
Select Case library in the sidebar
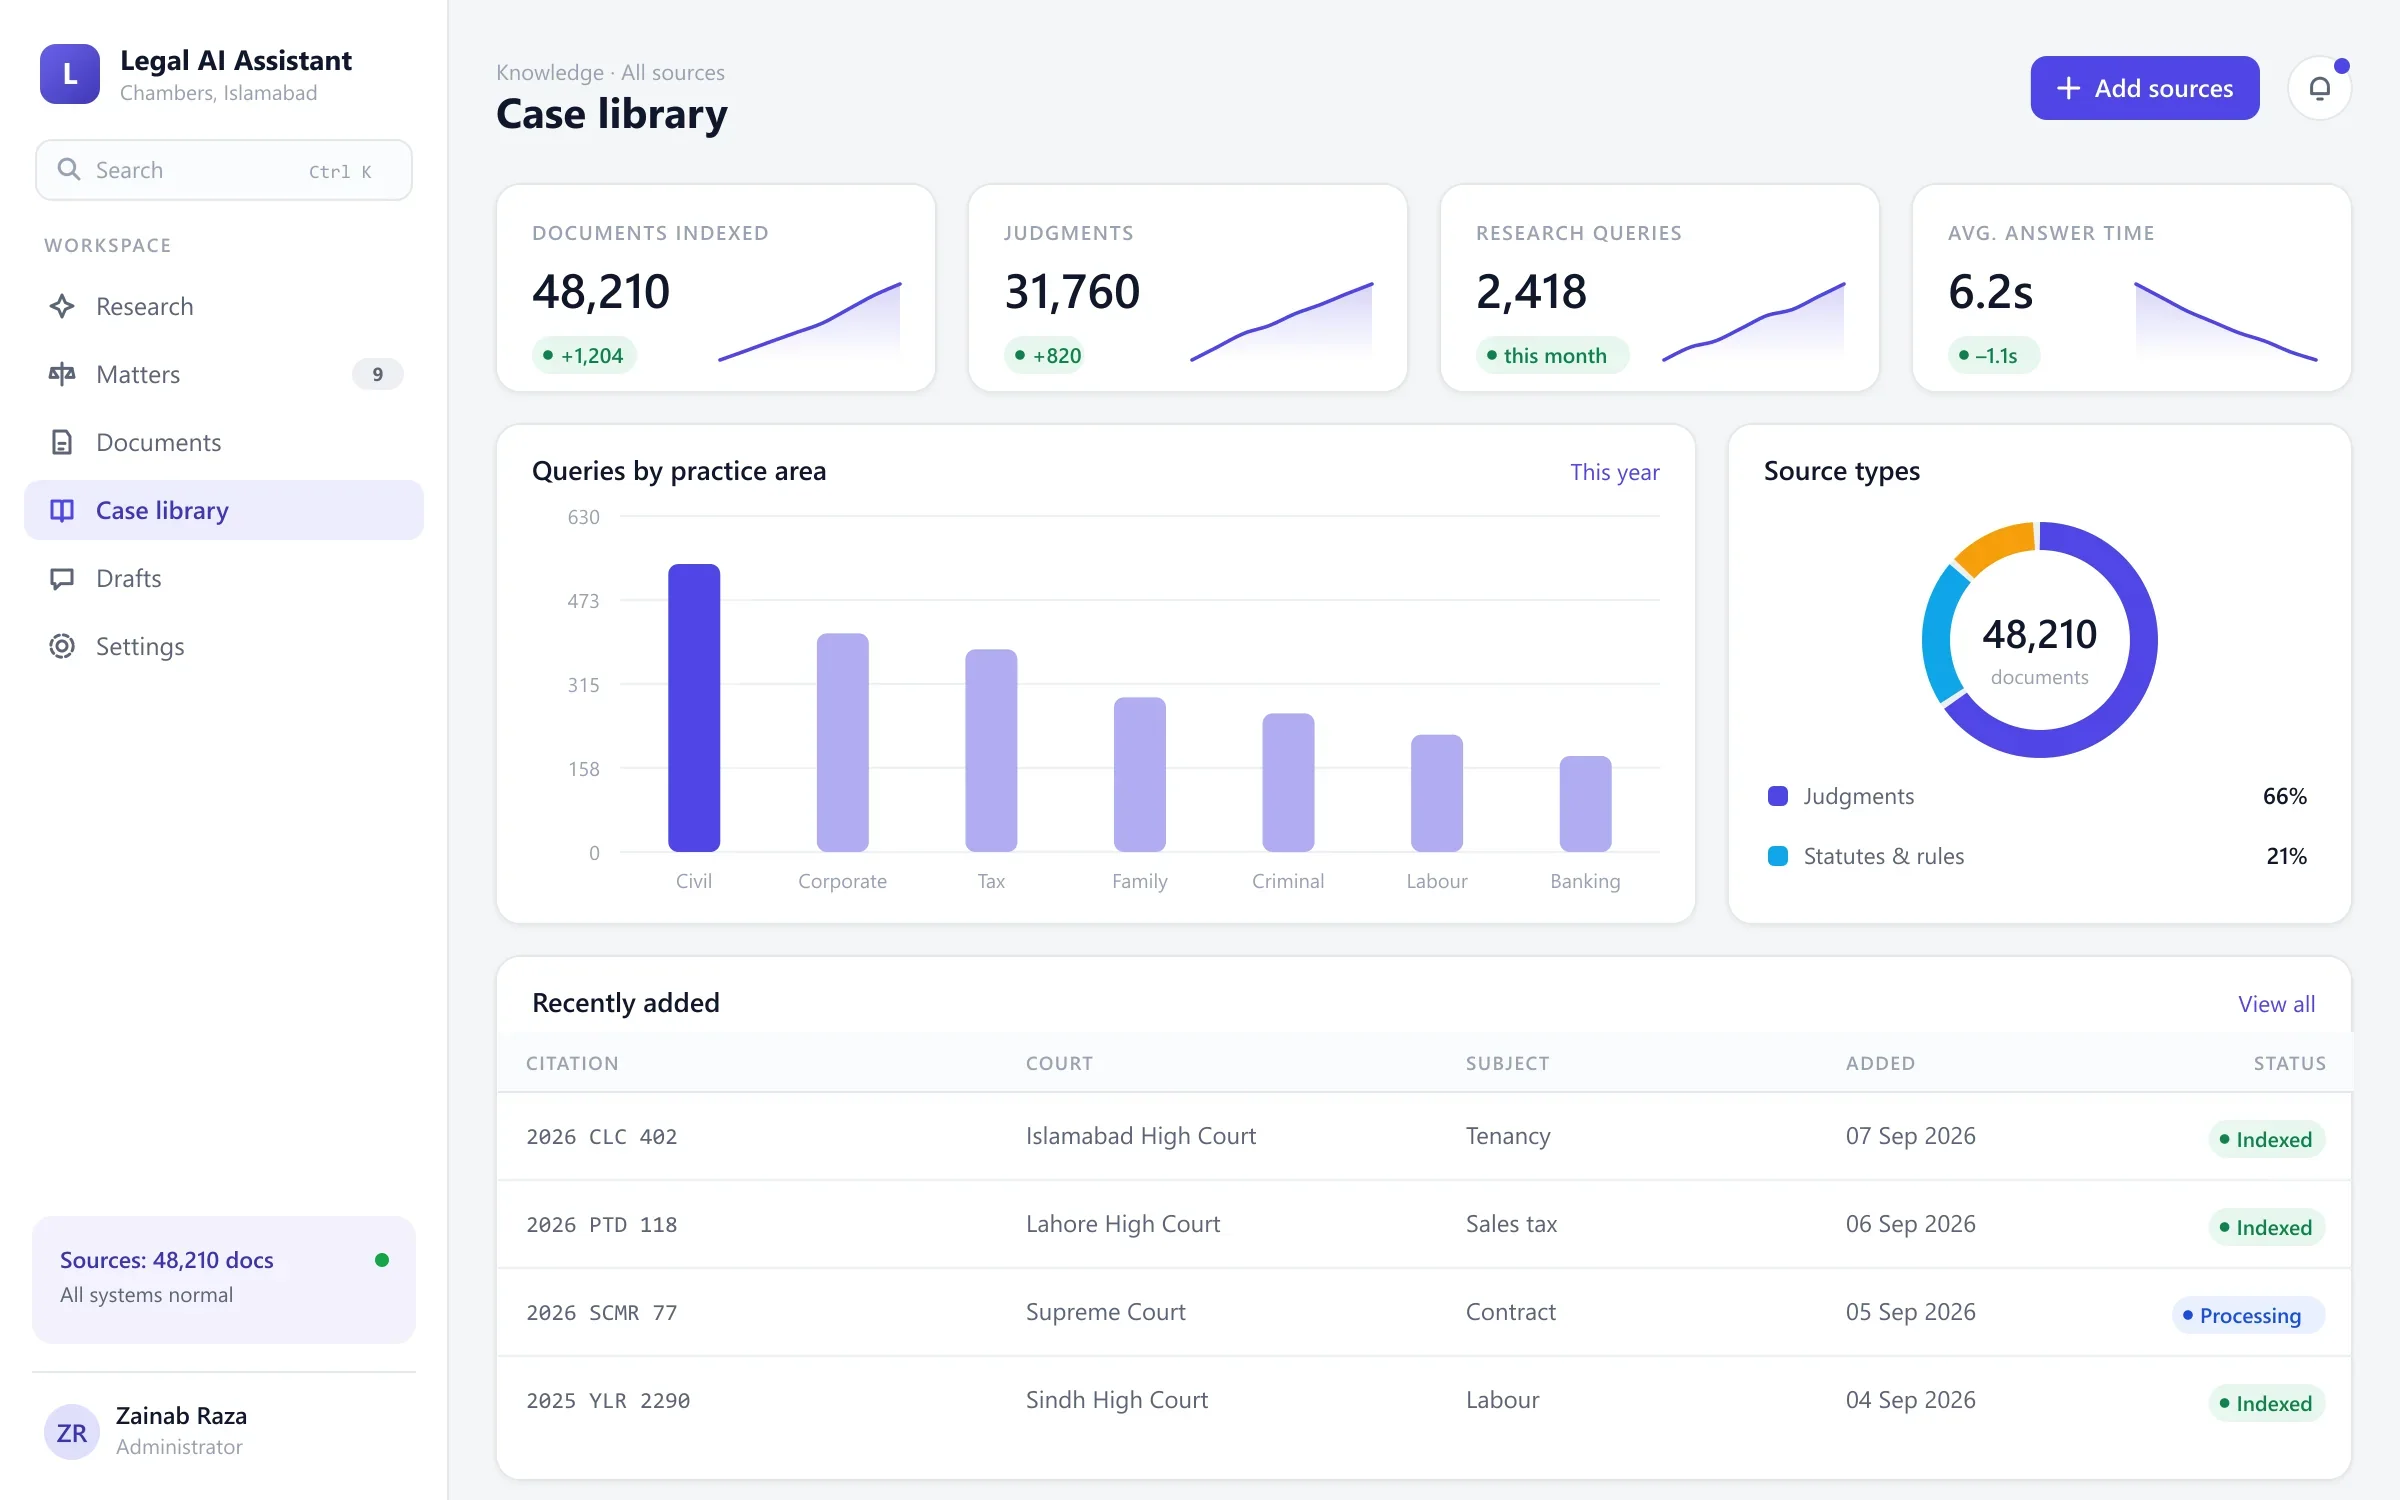coord(224,510)
